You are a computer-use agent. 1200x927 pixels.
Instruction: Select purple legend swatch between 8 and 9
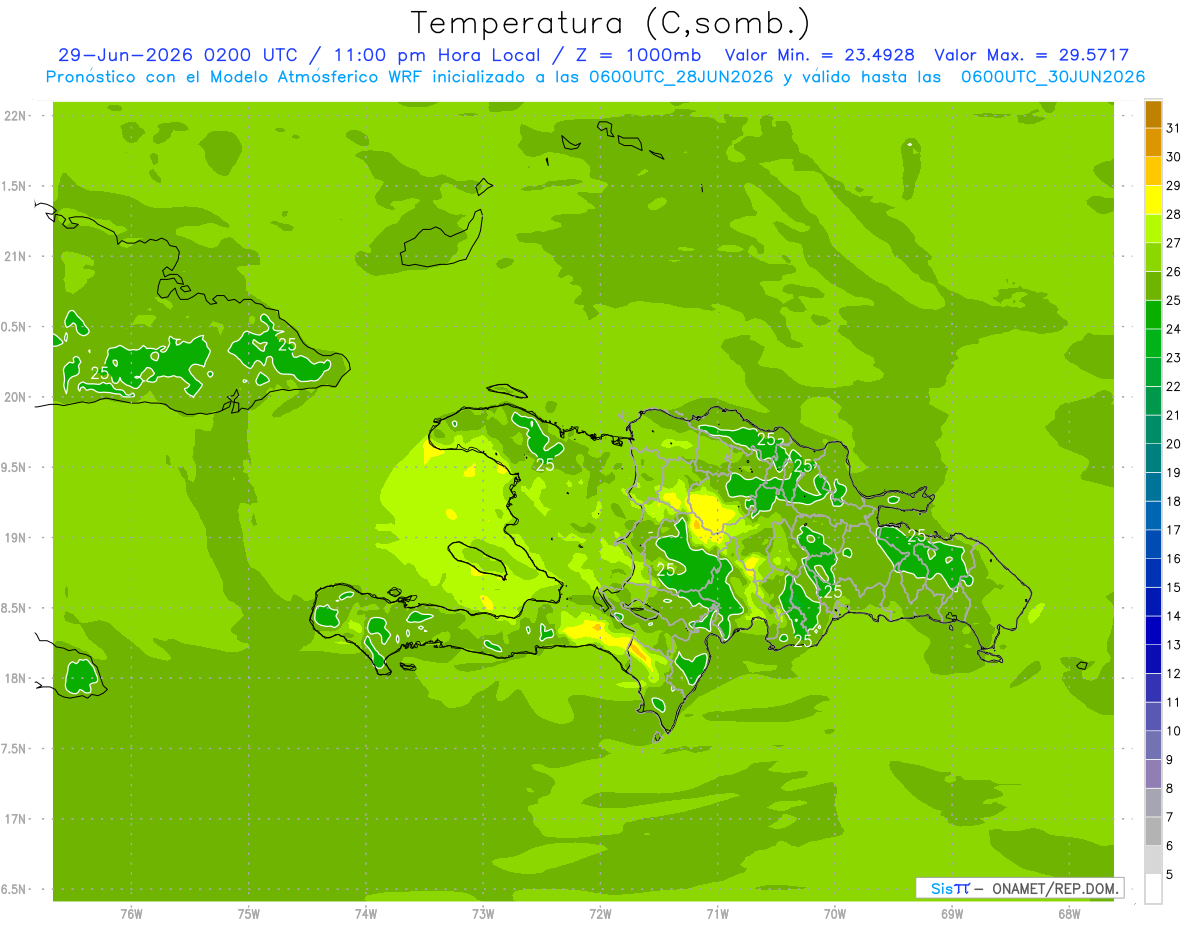(x=1153, y=774)
